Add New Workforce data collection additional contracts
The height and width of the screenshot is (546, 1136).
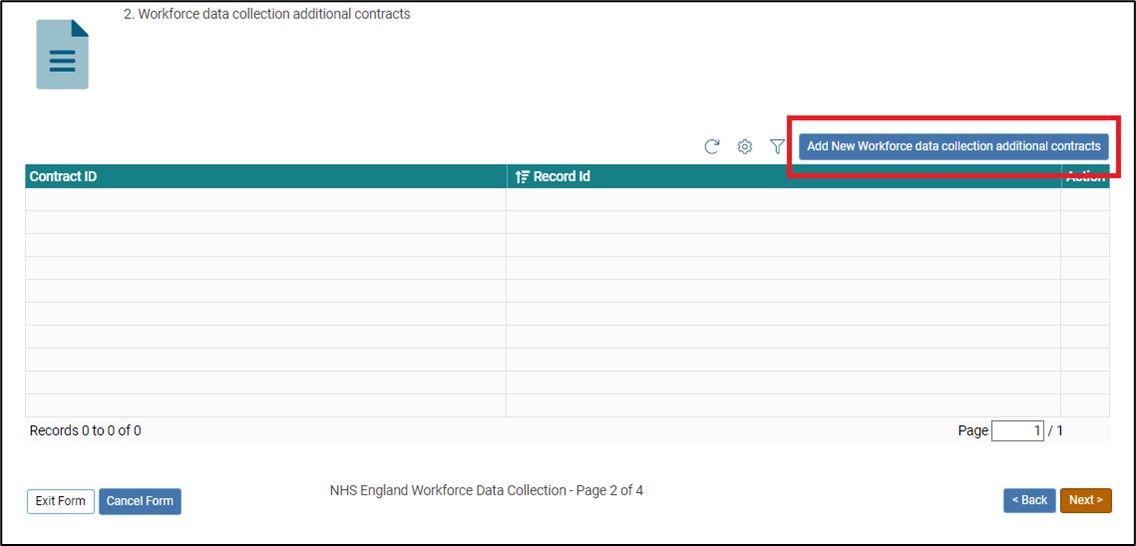[953, 146]
